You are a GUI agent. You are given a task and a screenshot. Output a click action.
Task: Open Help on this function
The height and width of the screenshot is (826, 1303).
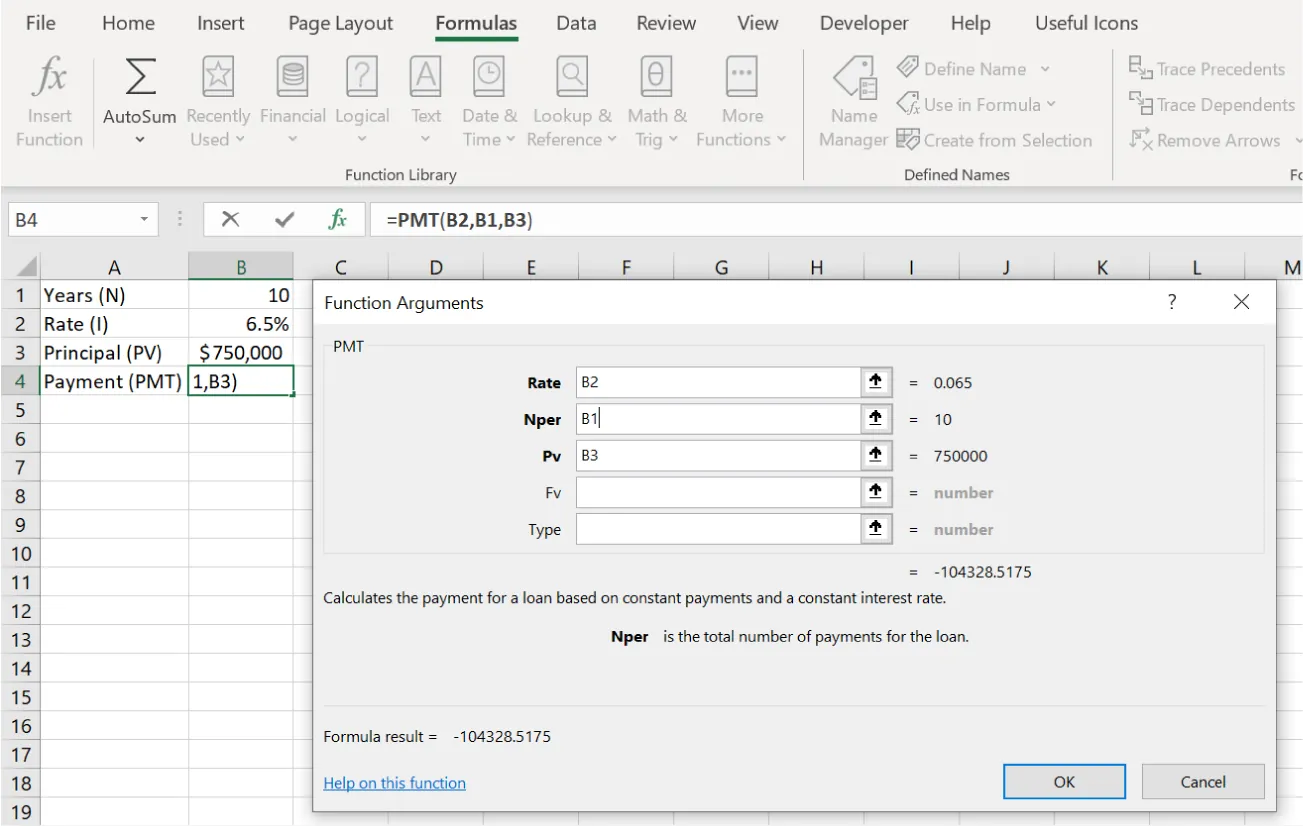(x=393, y=782)
